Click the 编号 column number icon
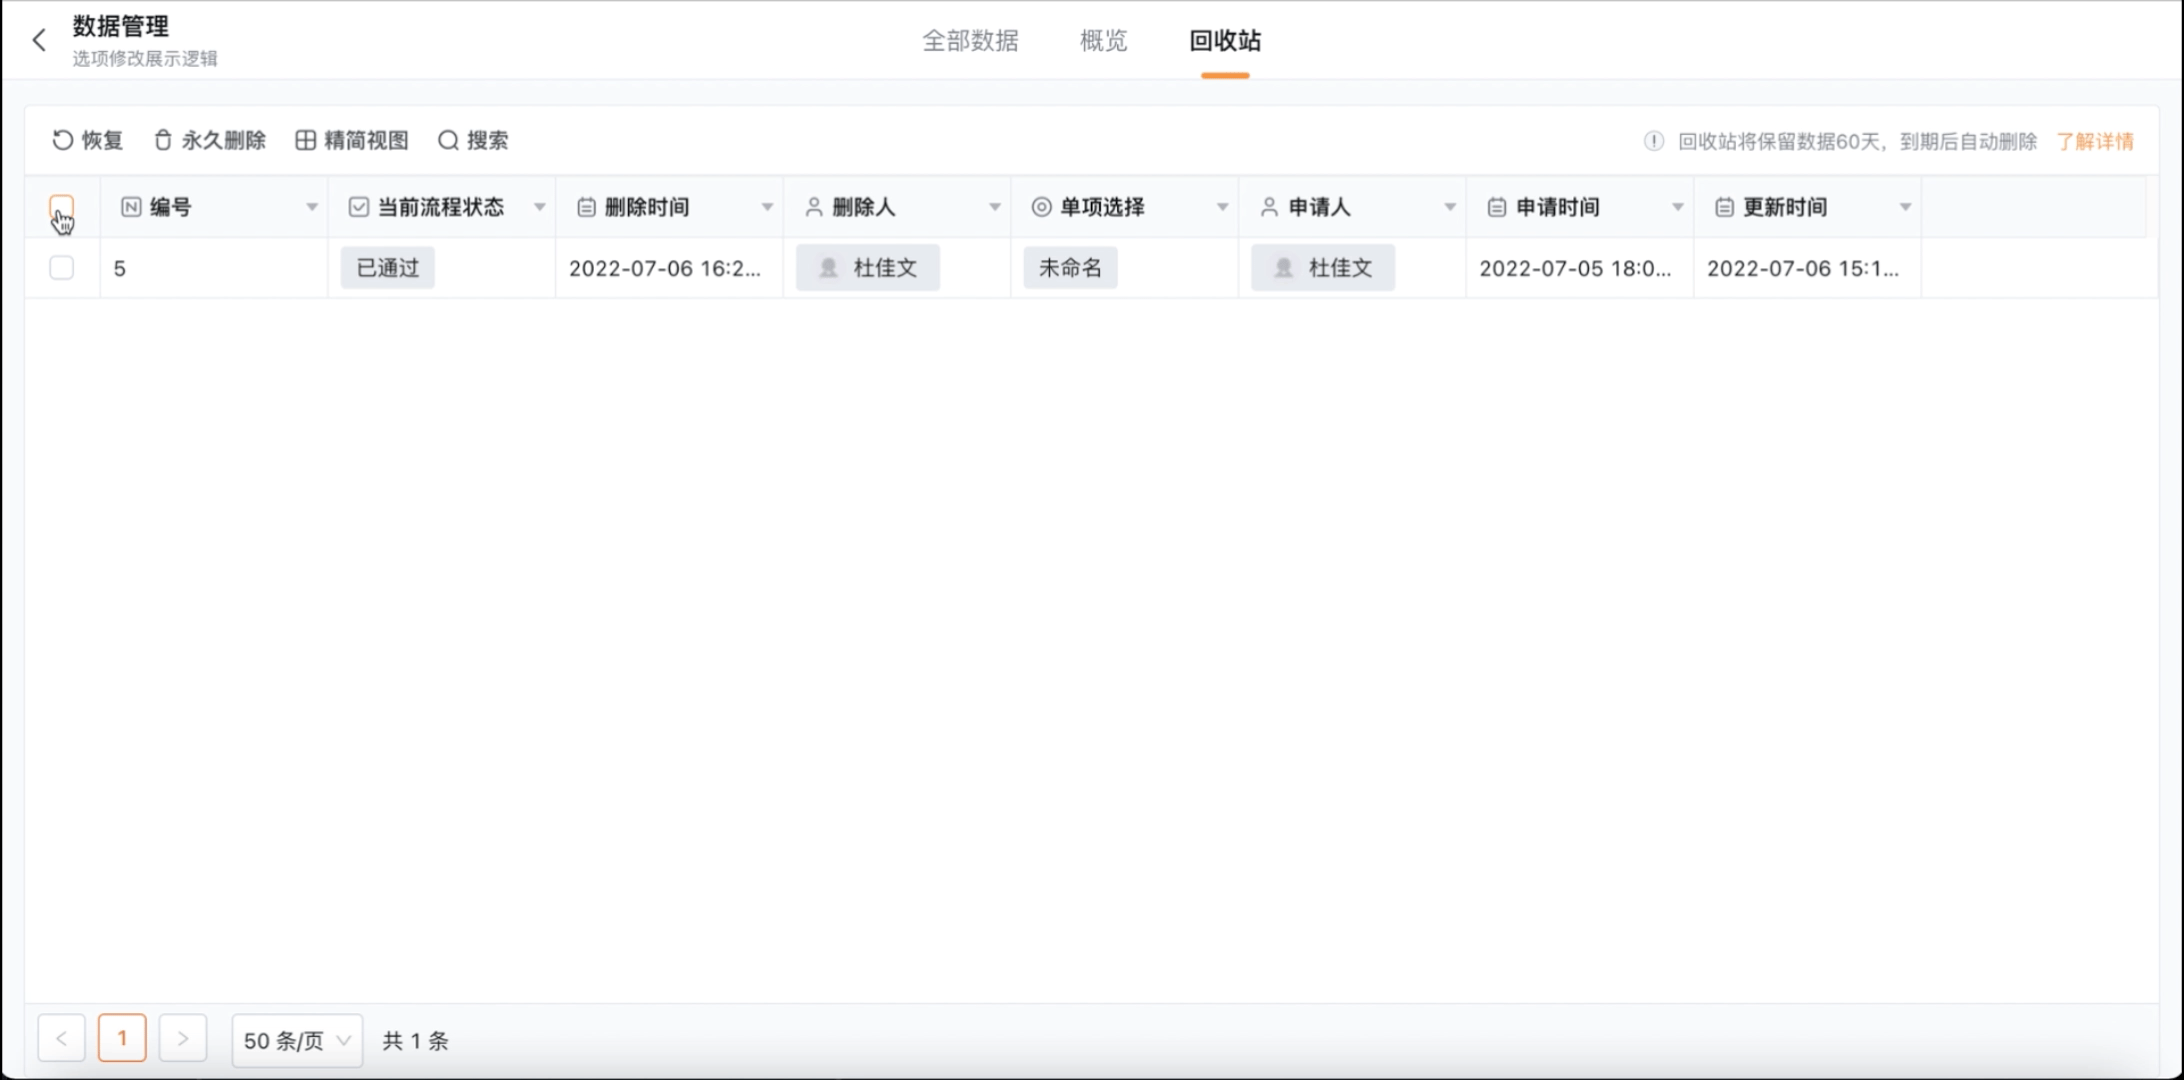The height and width of the screenshot is (1080, 2184). (x=131, y=207)
